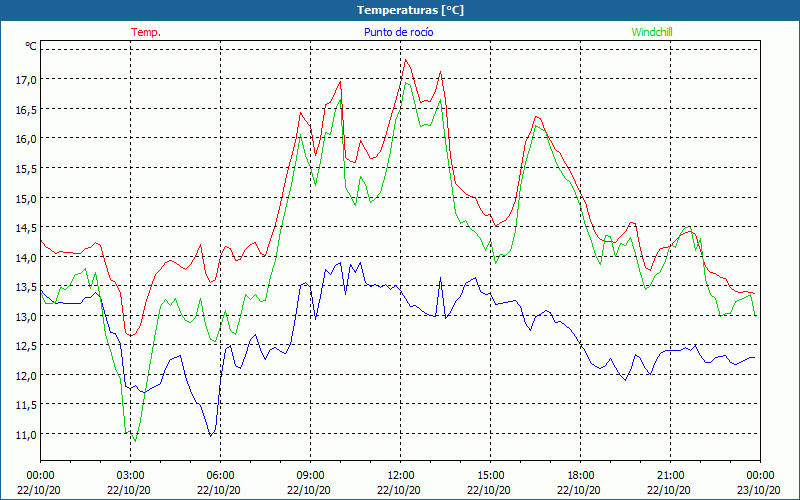Click the 15,0 y-axis value
Screen dimensions: 800x500
27,198
